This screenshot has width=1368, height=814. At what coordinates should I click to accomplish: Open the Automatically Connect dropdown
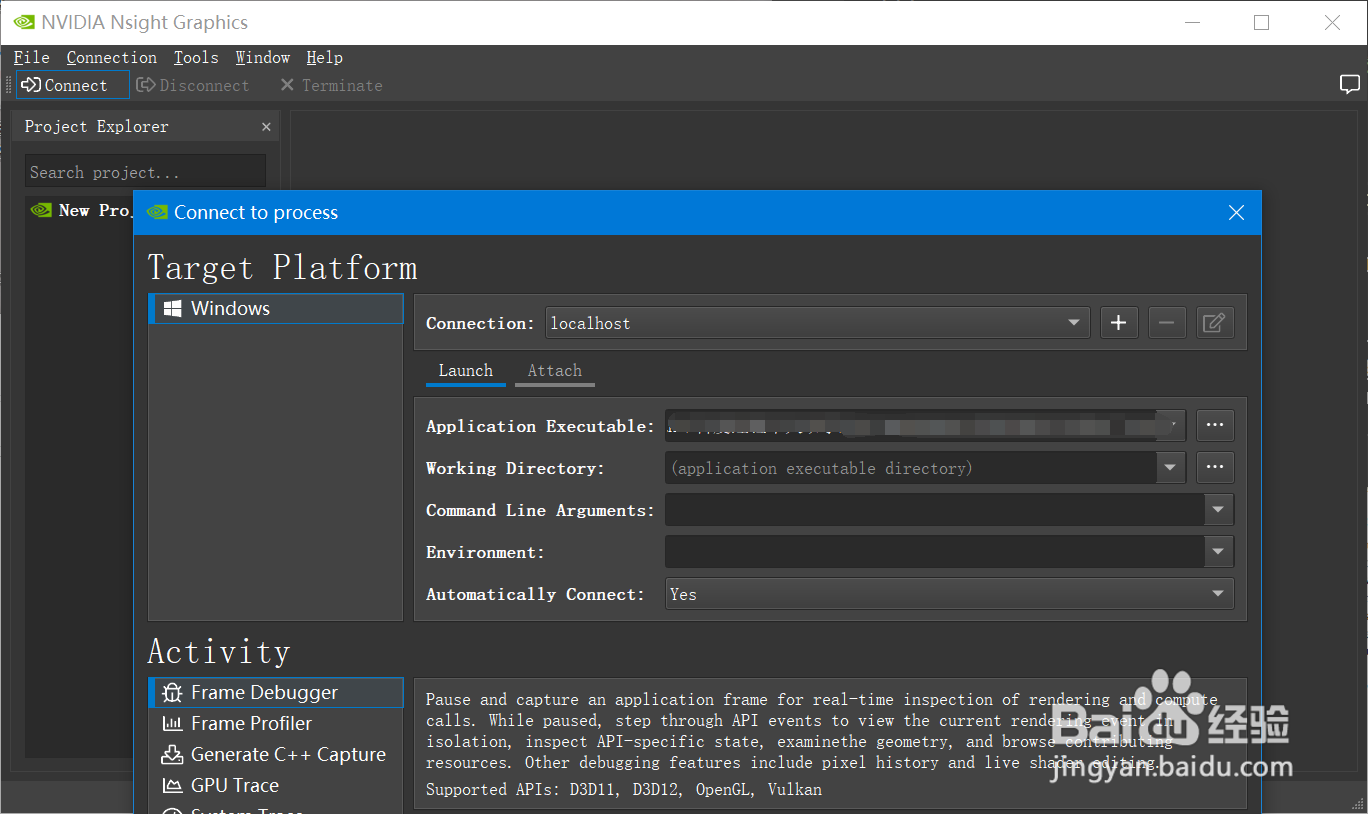click(x=950, y=594)
